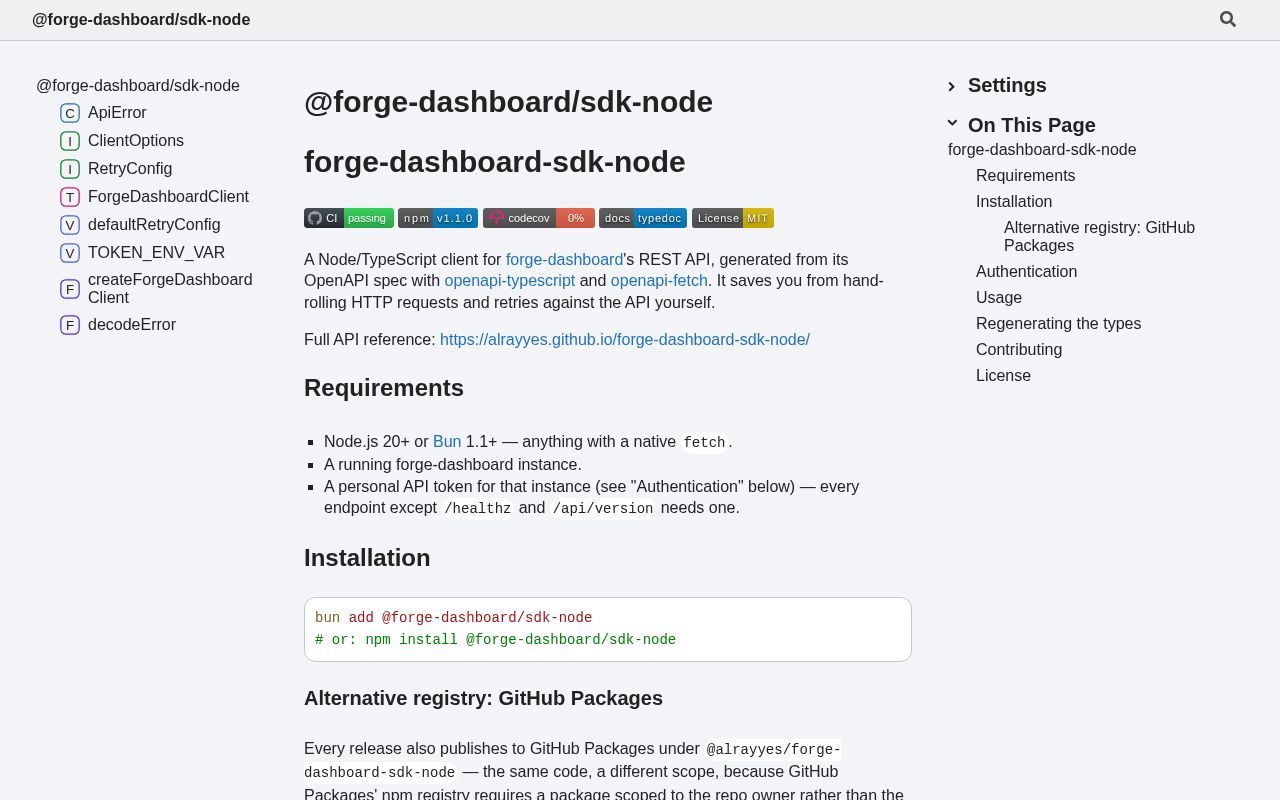1280x800 pixels.
Task: Open the ForgeDashboardClient type page
Action: (168, 197)
